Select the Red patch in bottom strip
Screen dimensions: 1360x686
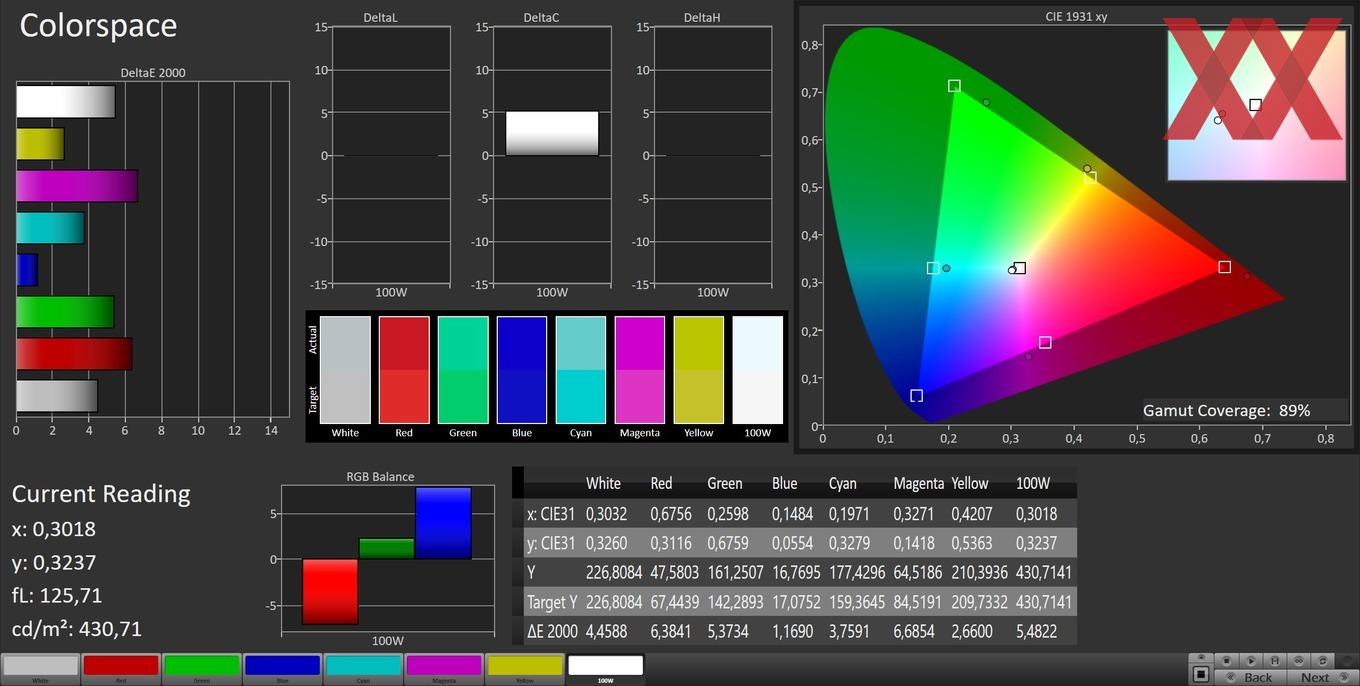(x=121, y=668)
